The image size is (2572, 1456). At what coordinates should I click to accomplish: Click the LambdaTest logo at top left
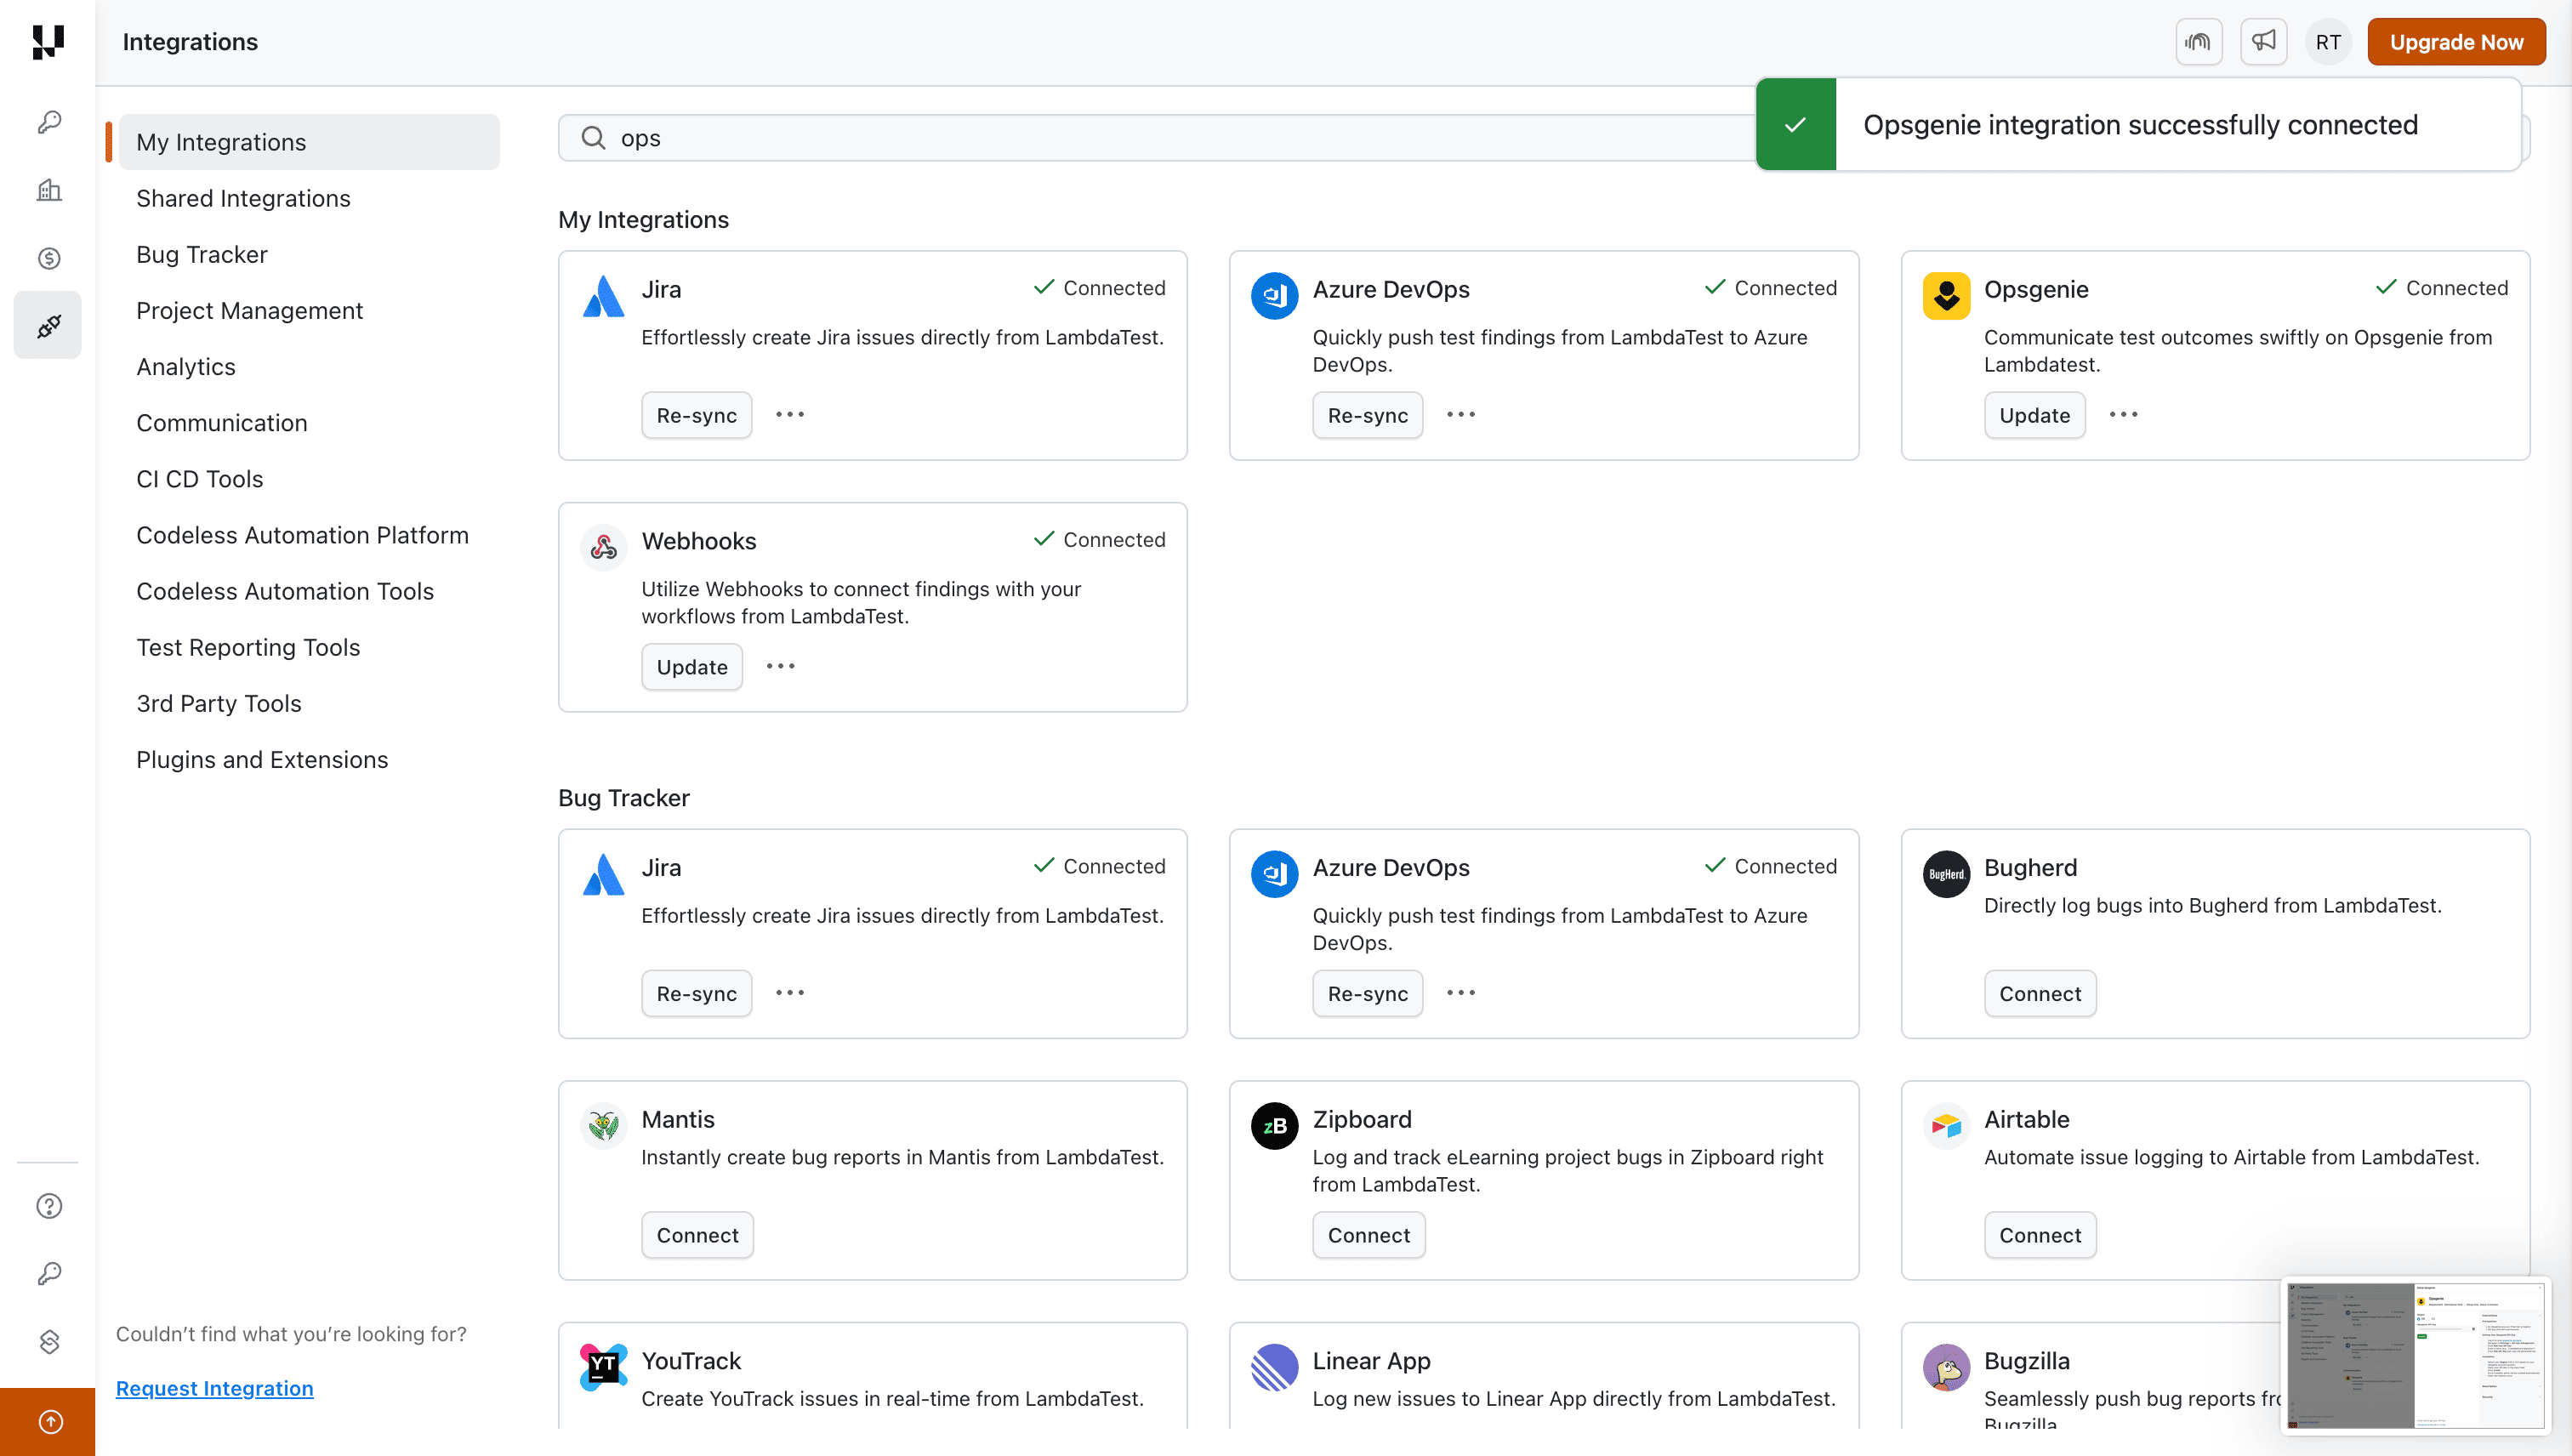(47, 42)
